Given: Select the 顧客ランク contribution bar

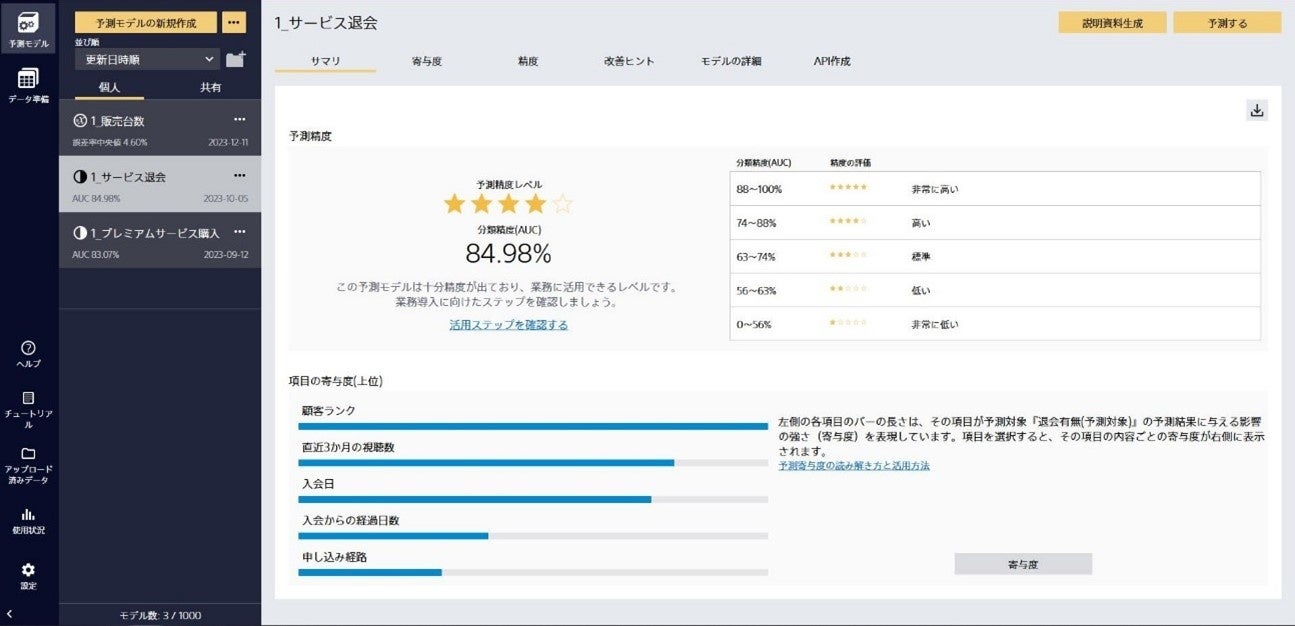Looking at the screenshot, I should pyautogui.click(x=532, y=426).
